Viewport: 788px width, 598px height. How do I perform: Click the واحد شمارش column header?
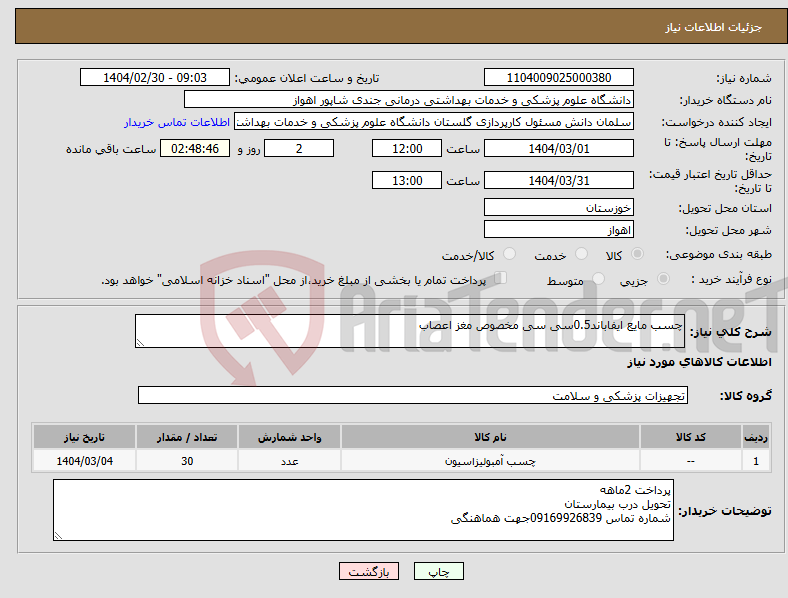[289, 437]
